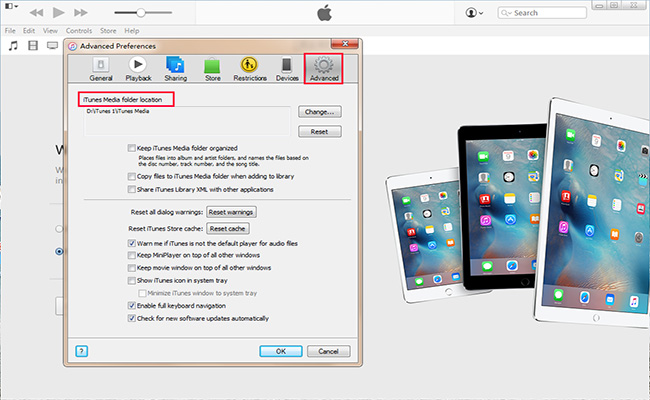Click the Play button in iTunes
650x400 pixels.
(58, 12)
